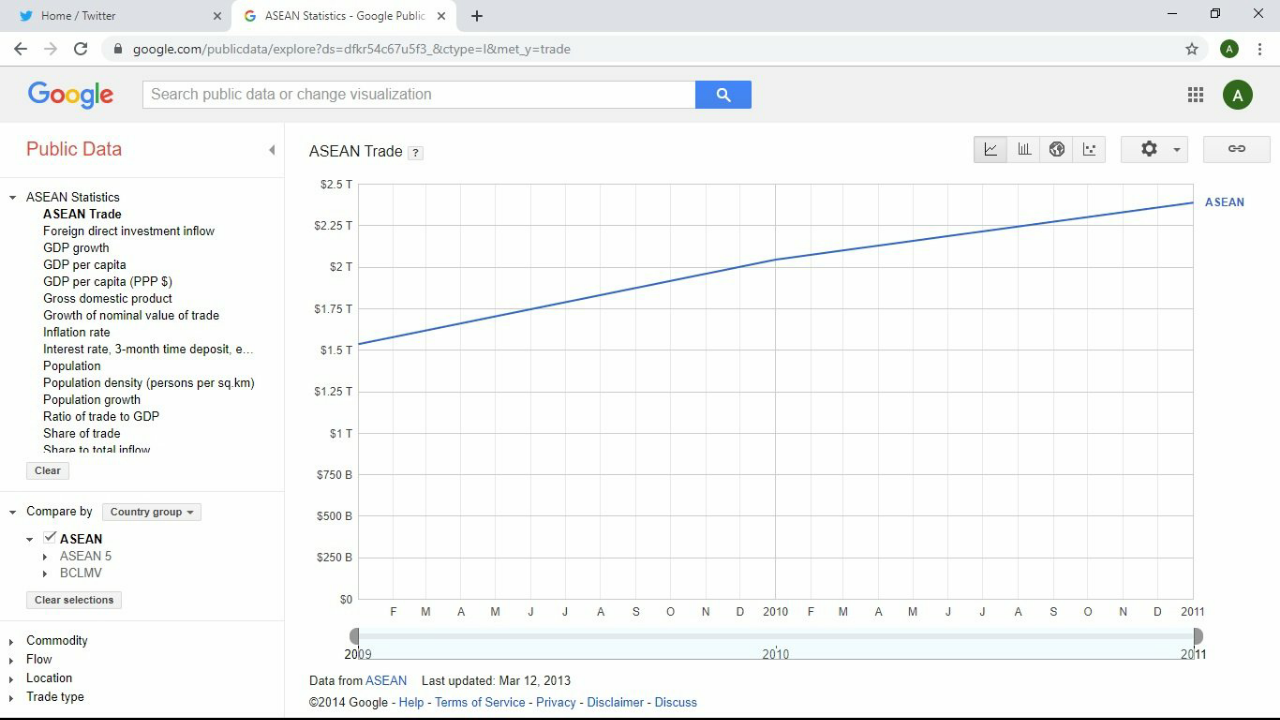Expand the BCLMV group
Viewport: 1280px width, 720px height.
(x=45, y=574)
